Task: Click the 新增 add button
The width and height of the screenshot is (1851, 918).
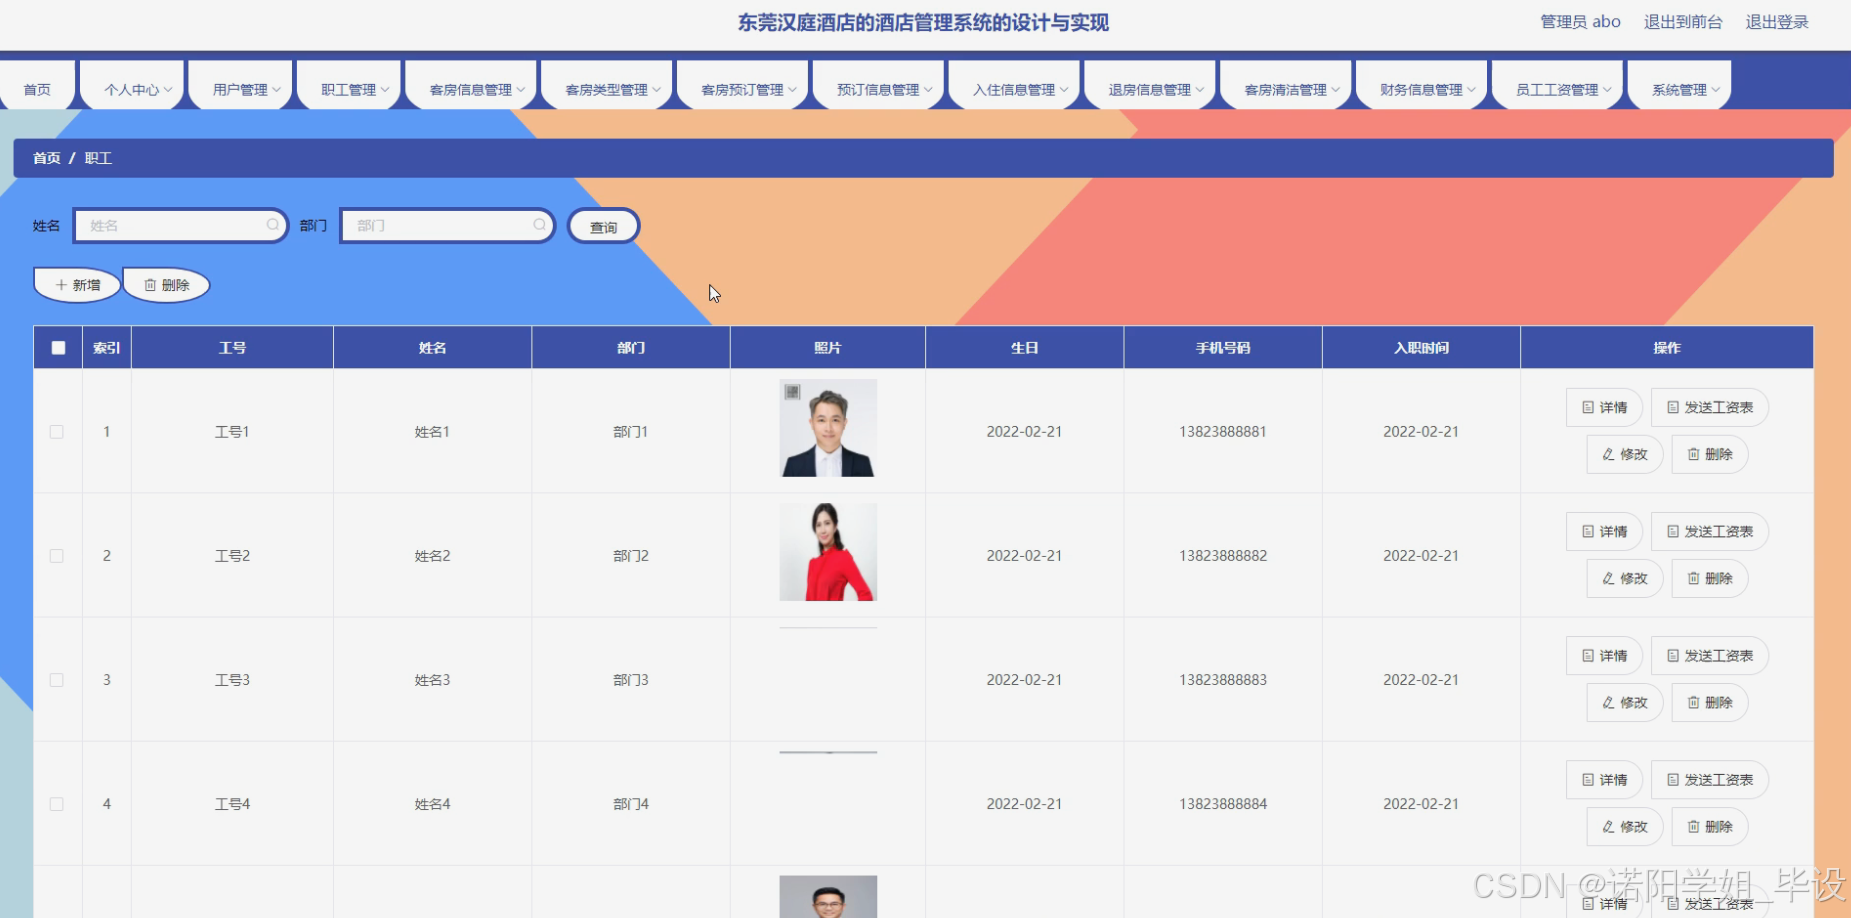Action: point(77,285)
